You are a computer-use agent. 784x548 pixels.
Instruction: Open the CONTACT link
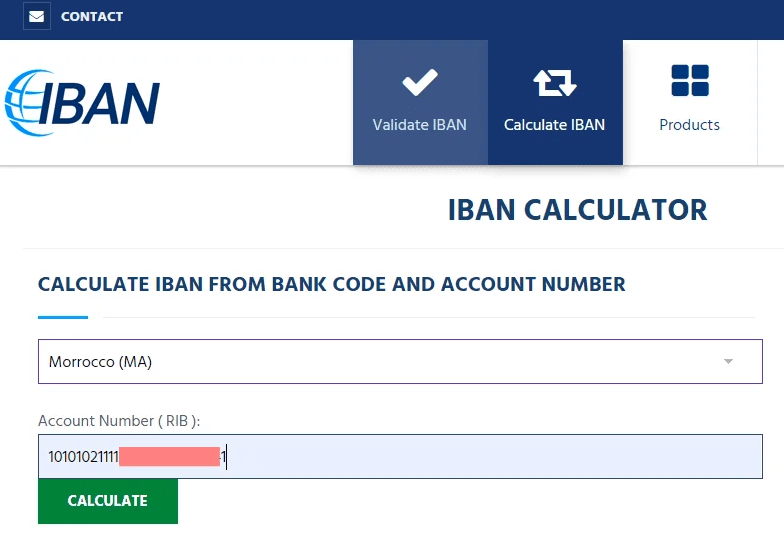click(92, 16)
